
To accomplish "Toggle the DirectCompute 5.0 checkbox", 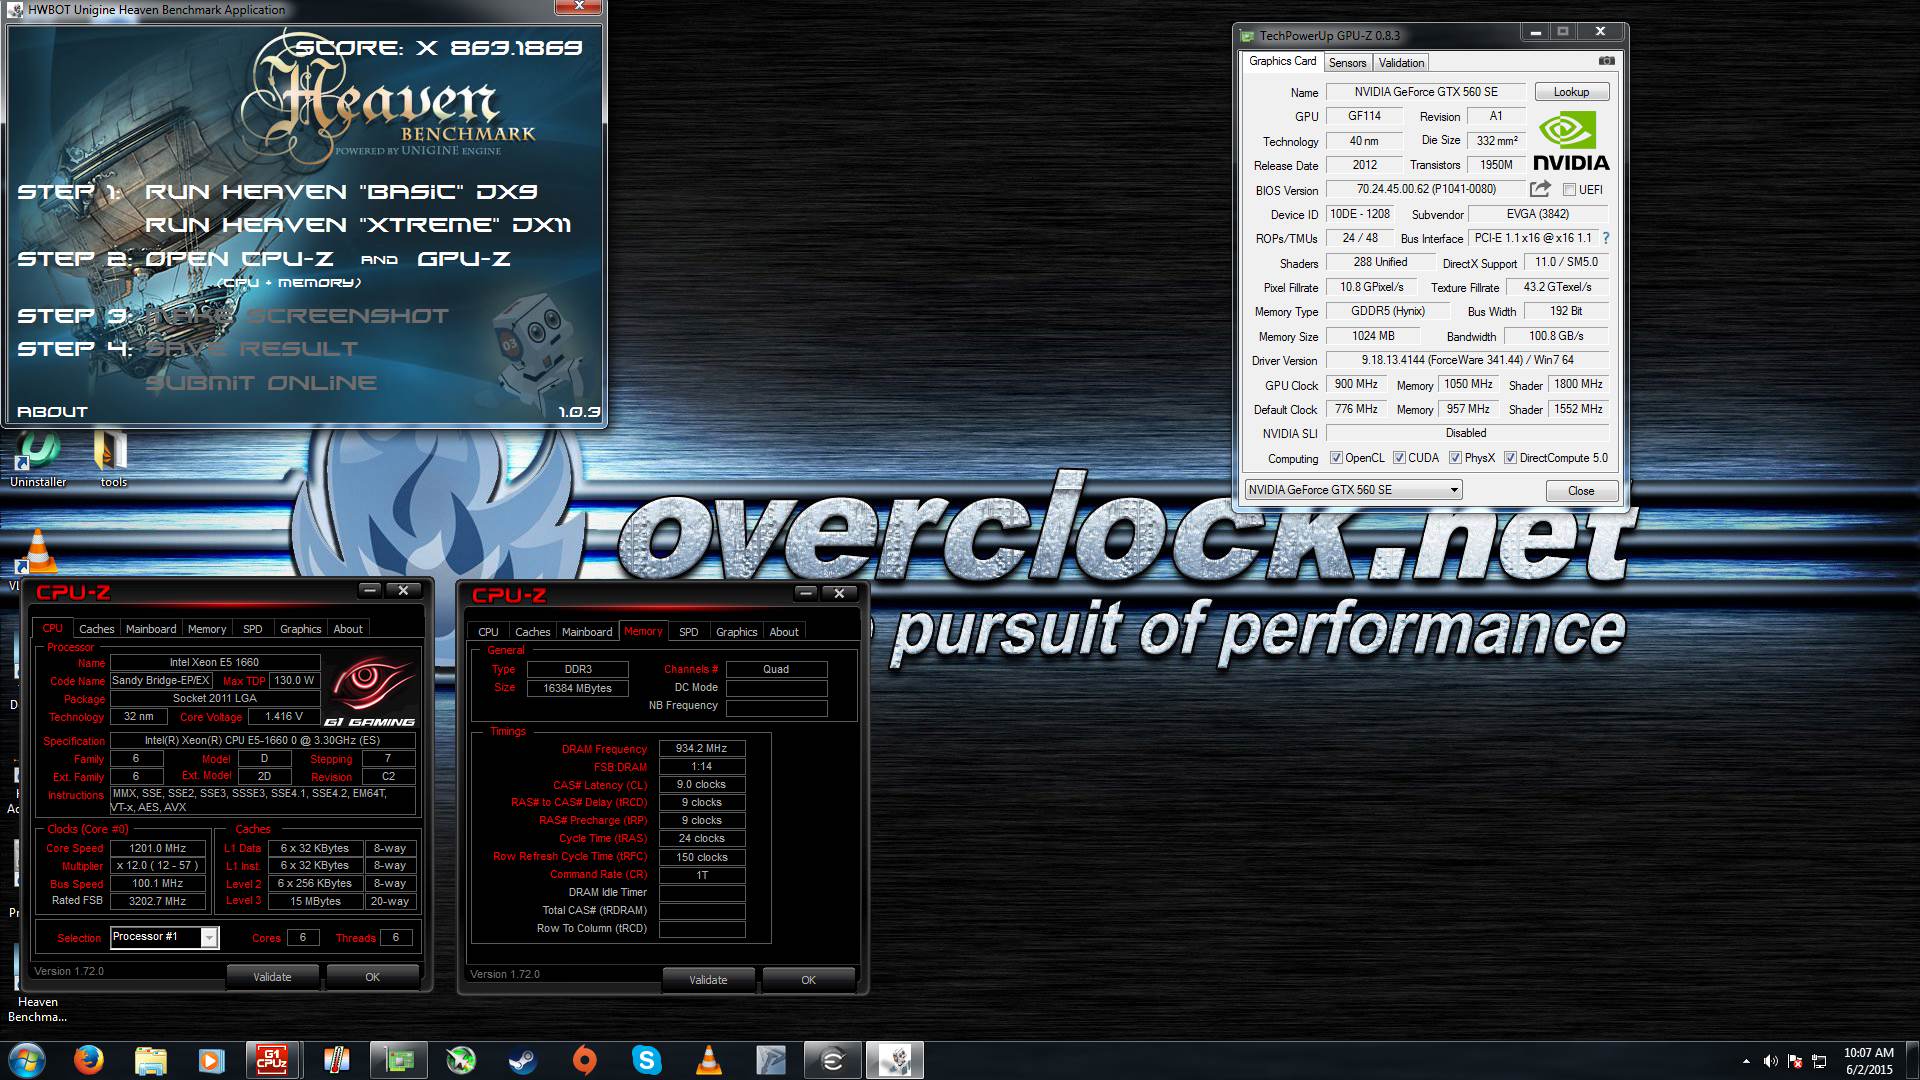I will tap(1510, 458).
